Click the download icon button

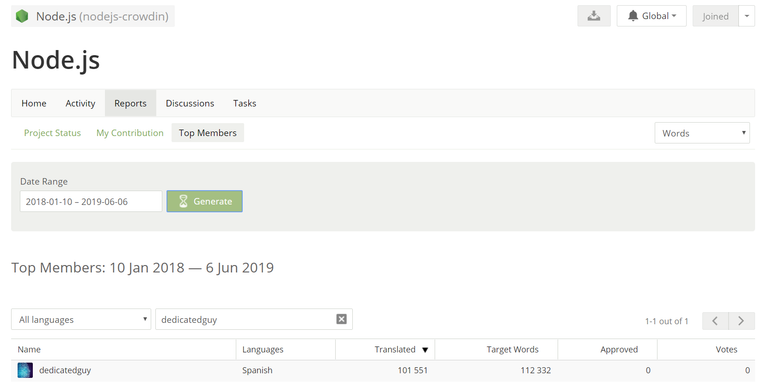[594, 16]
